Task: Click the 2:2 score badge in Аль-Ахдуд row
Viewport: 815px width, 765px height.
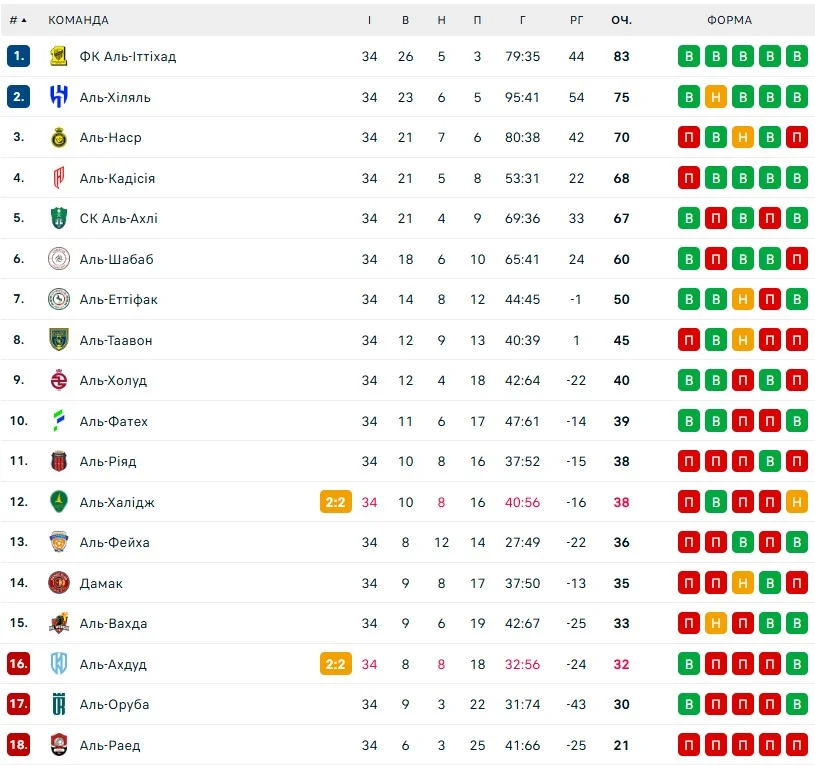Action: click(335, 664)
